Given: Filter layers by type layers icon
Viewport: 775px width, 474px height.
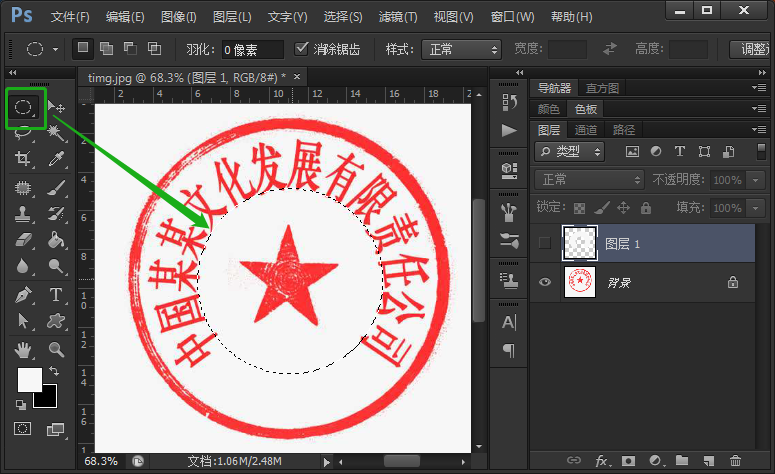Looking at the screenshot, I should click(x=680, y=151).
